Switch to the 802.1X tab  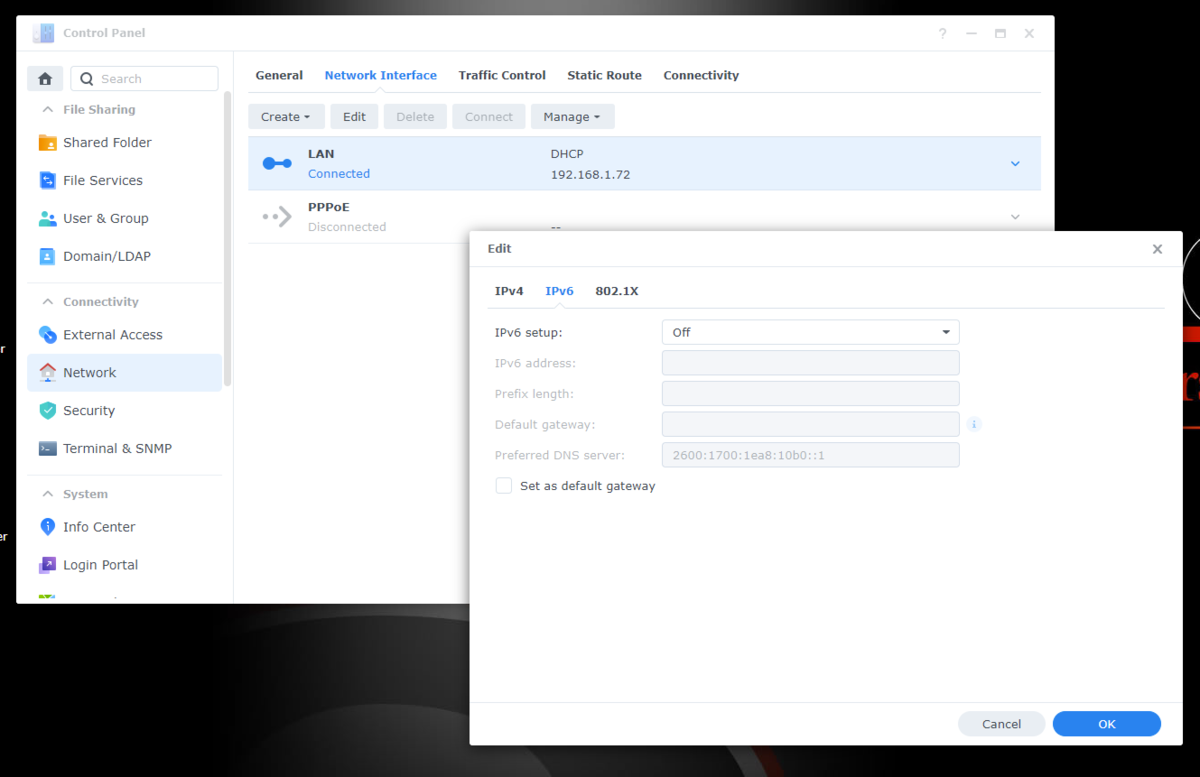point(617,291)
